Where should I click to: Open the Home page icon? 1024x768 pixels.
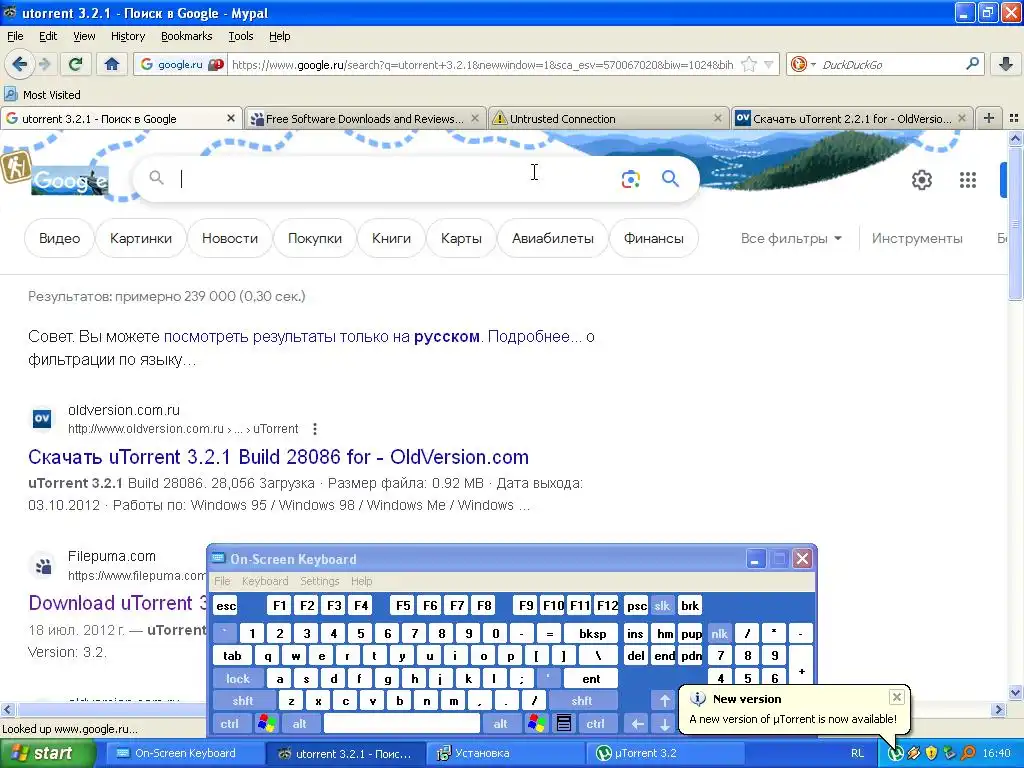click(x=112, y=64)
